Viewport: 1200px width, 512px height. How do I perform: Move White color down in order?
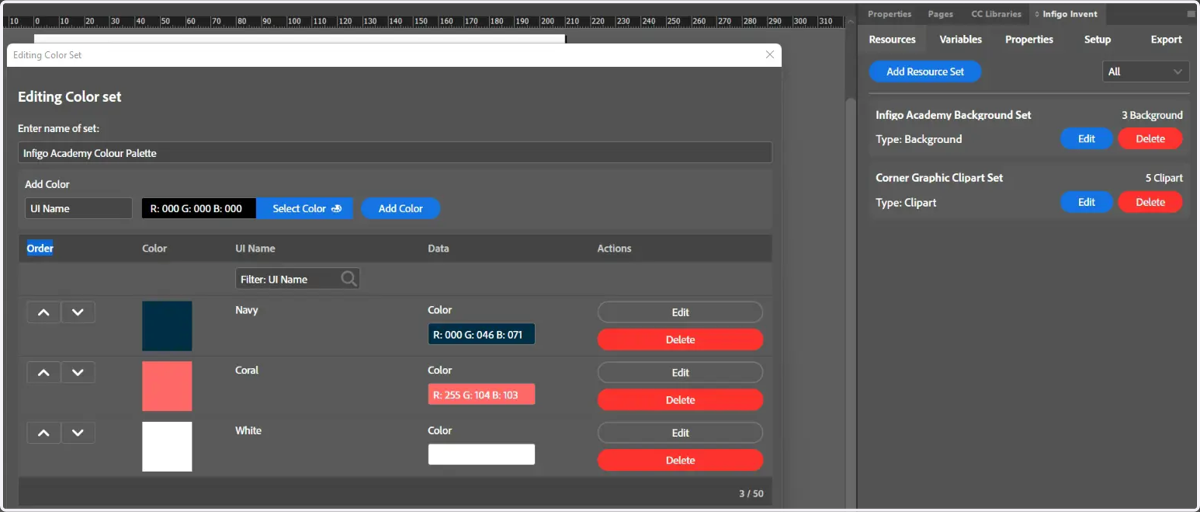coord(78,433)
